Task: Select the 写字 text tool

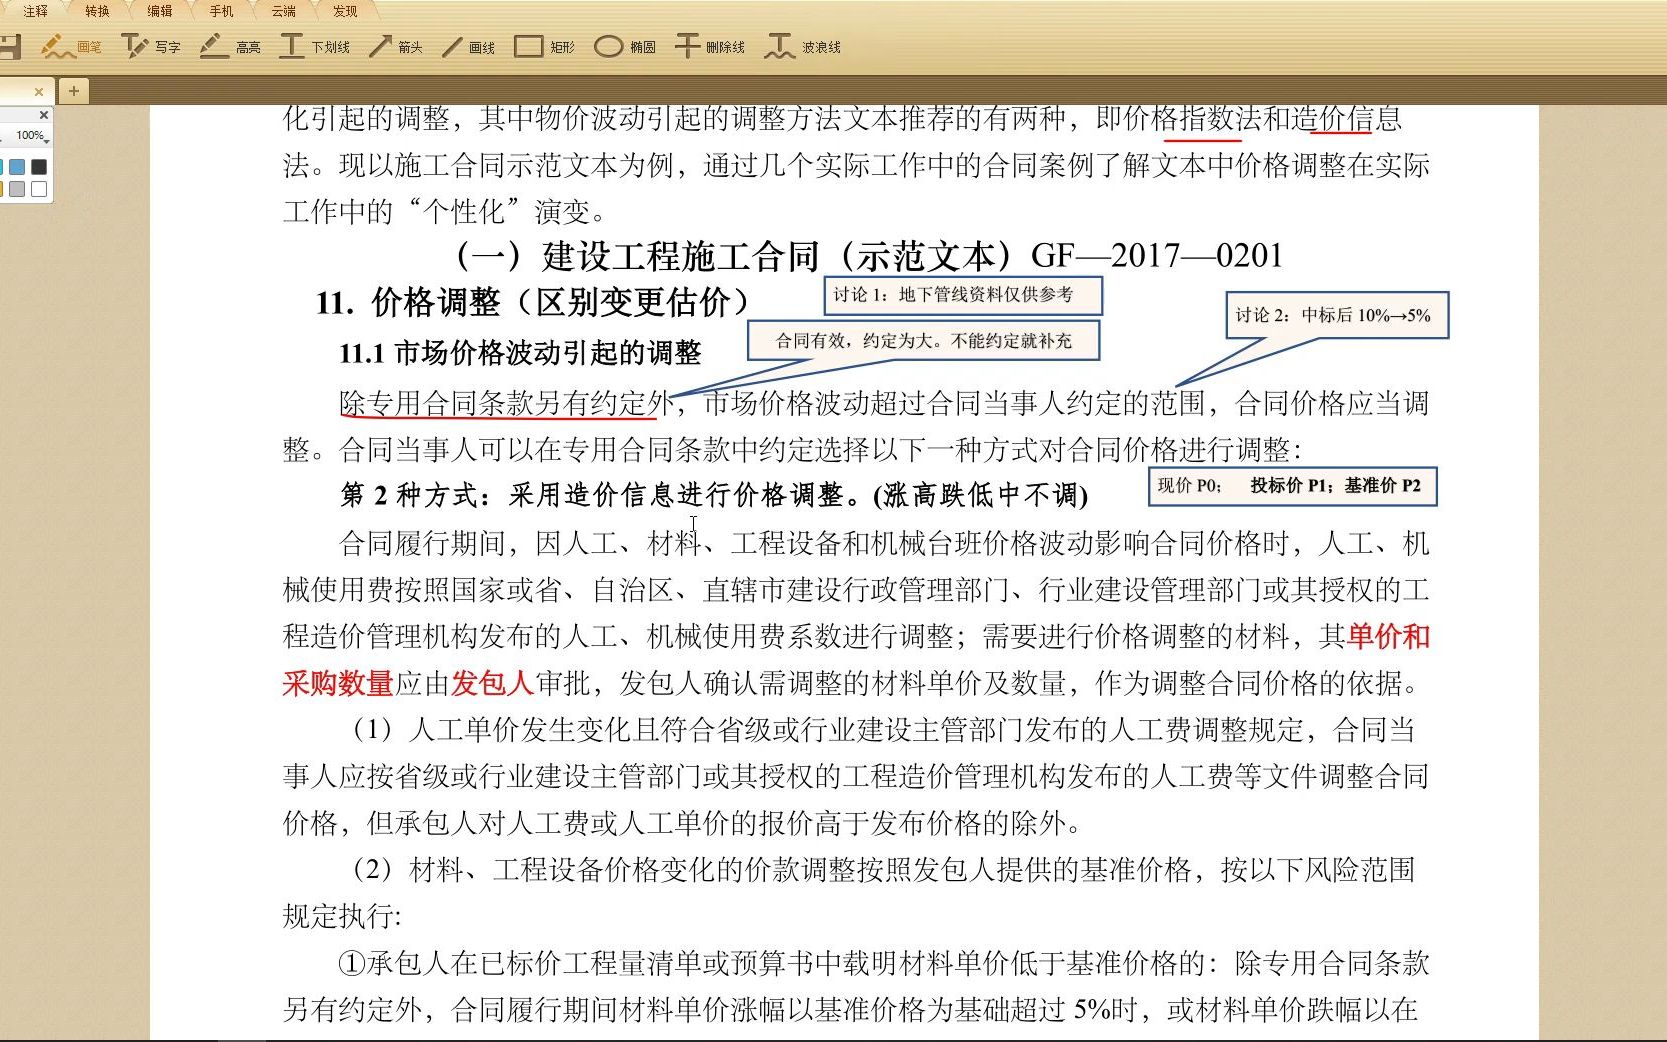Action: [151, 47]
